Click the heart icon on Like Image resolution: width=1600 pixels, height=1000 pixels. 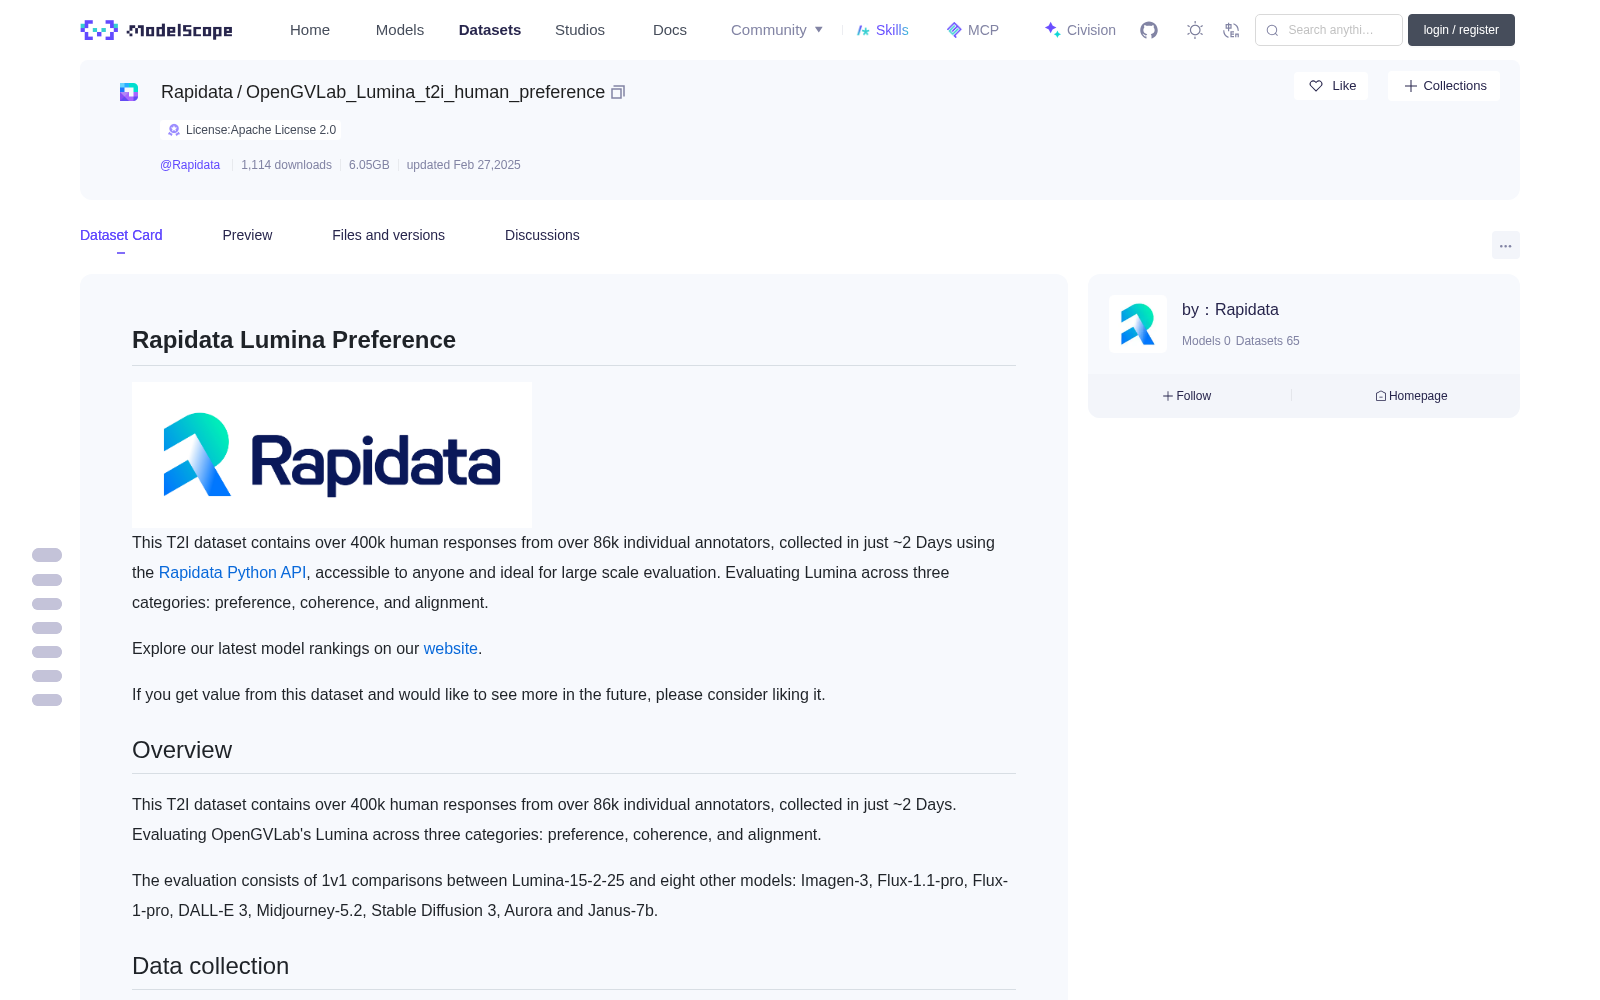(1316, 86)
